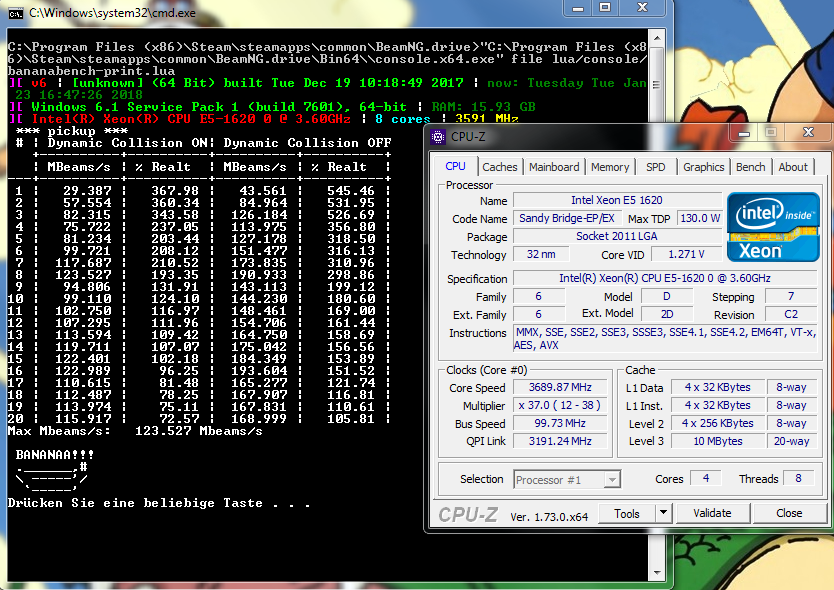Viewport: 834px width, 590px height.
Task: Click the '545.46' Realt value in row 1
Action: point(351,191)
